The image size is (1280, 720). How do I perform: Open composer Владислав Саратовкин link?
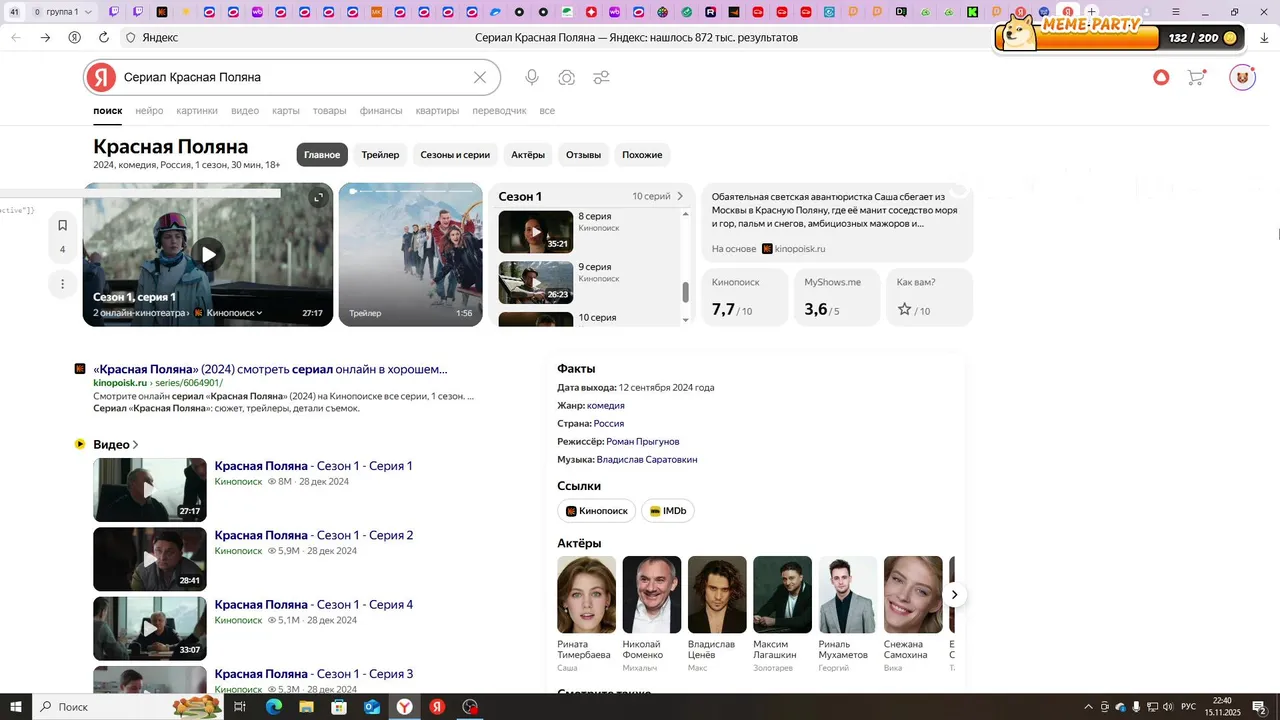click(x=647, y=460)
